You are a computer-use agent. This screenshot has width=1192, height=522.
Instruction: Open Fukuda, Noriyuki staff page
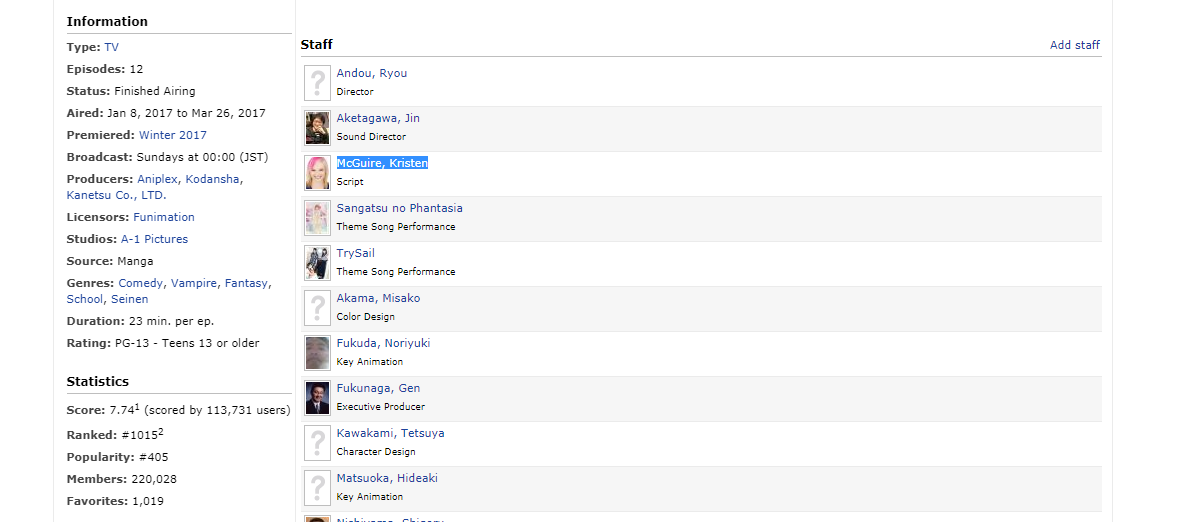[383, 343]
